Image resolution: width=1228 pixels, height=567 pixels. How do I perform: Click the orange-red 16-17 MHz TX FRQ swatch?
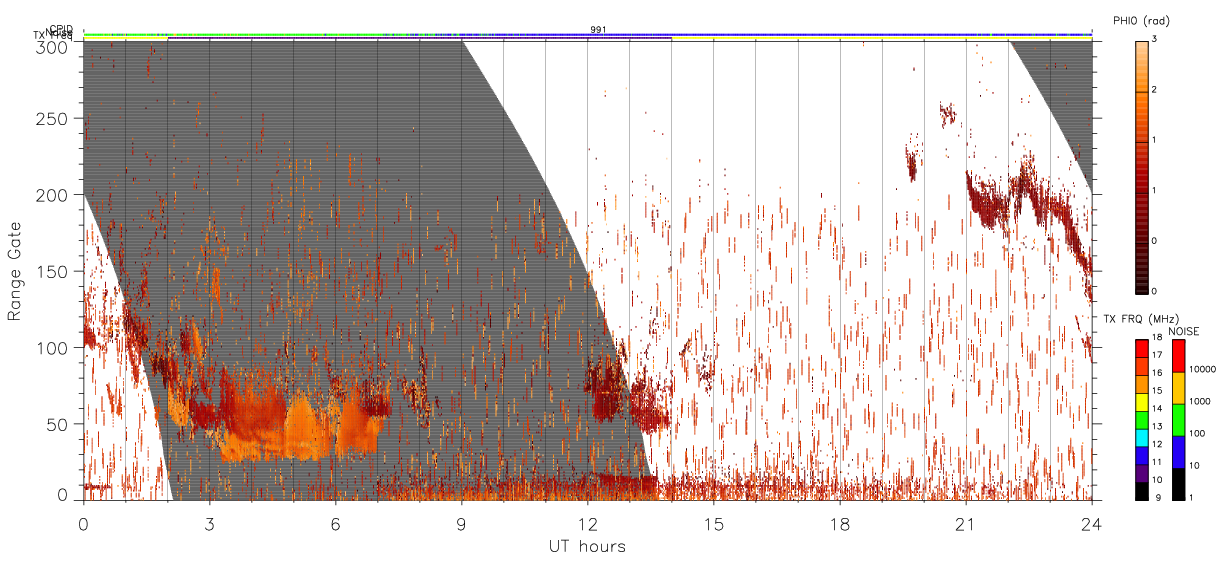coord(1141,366)
